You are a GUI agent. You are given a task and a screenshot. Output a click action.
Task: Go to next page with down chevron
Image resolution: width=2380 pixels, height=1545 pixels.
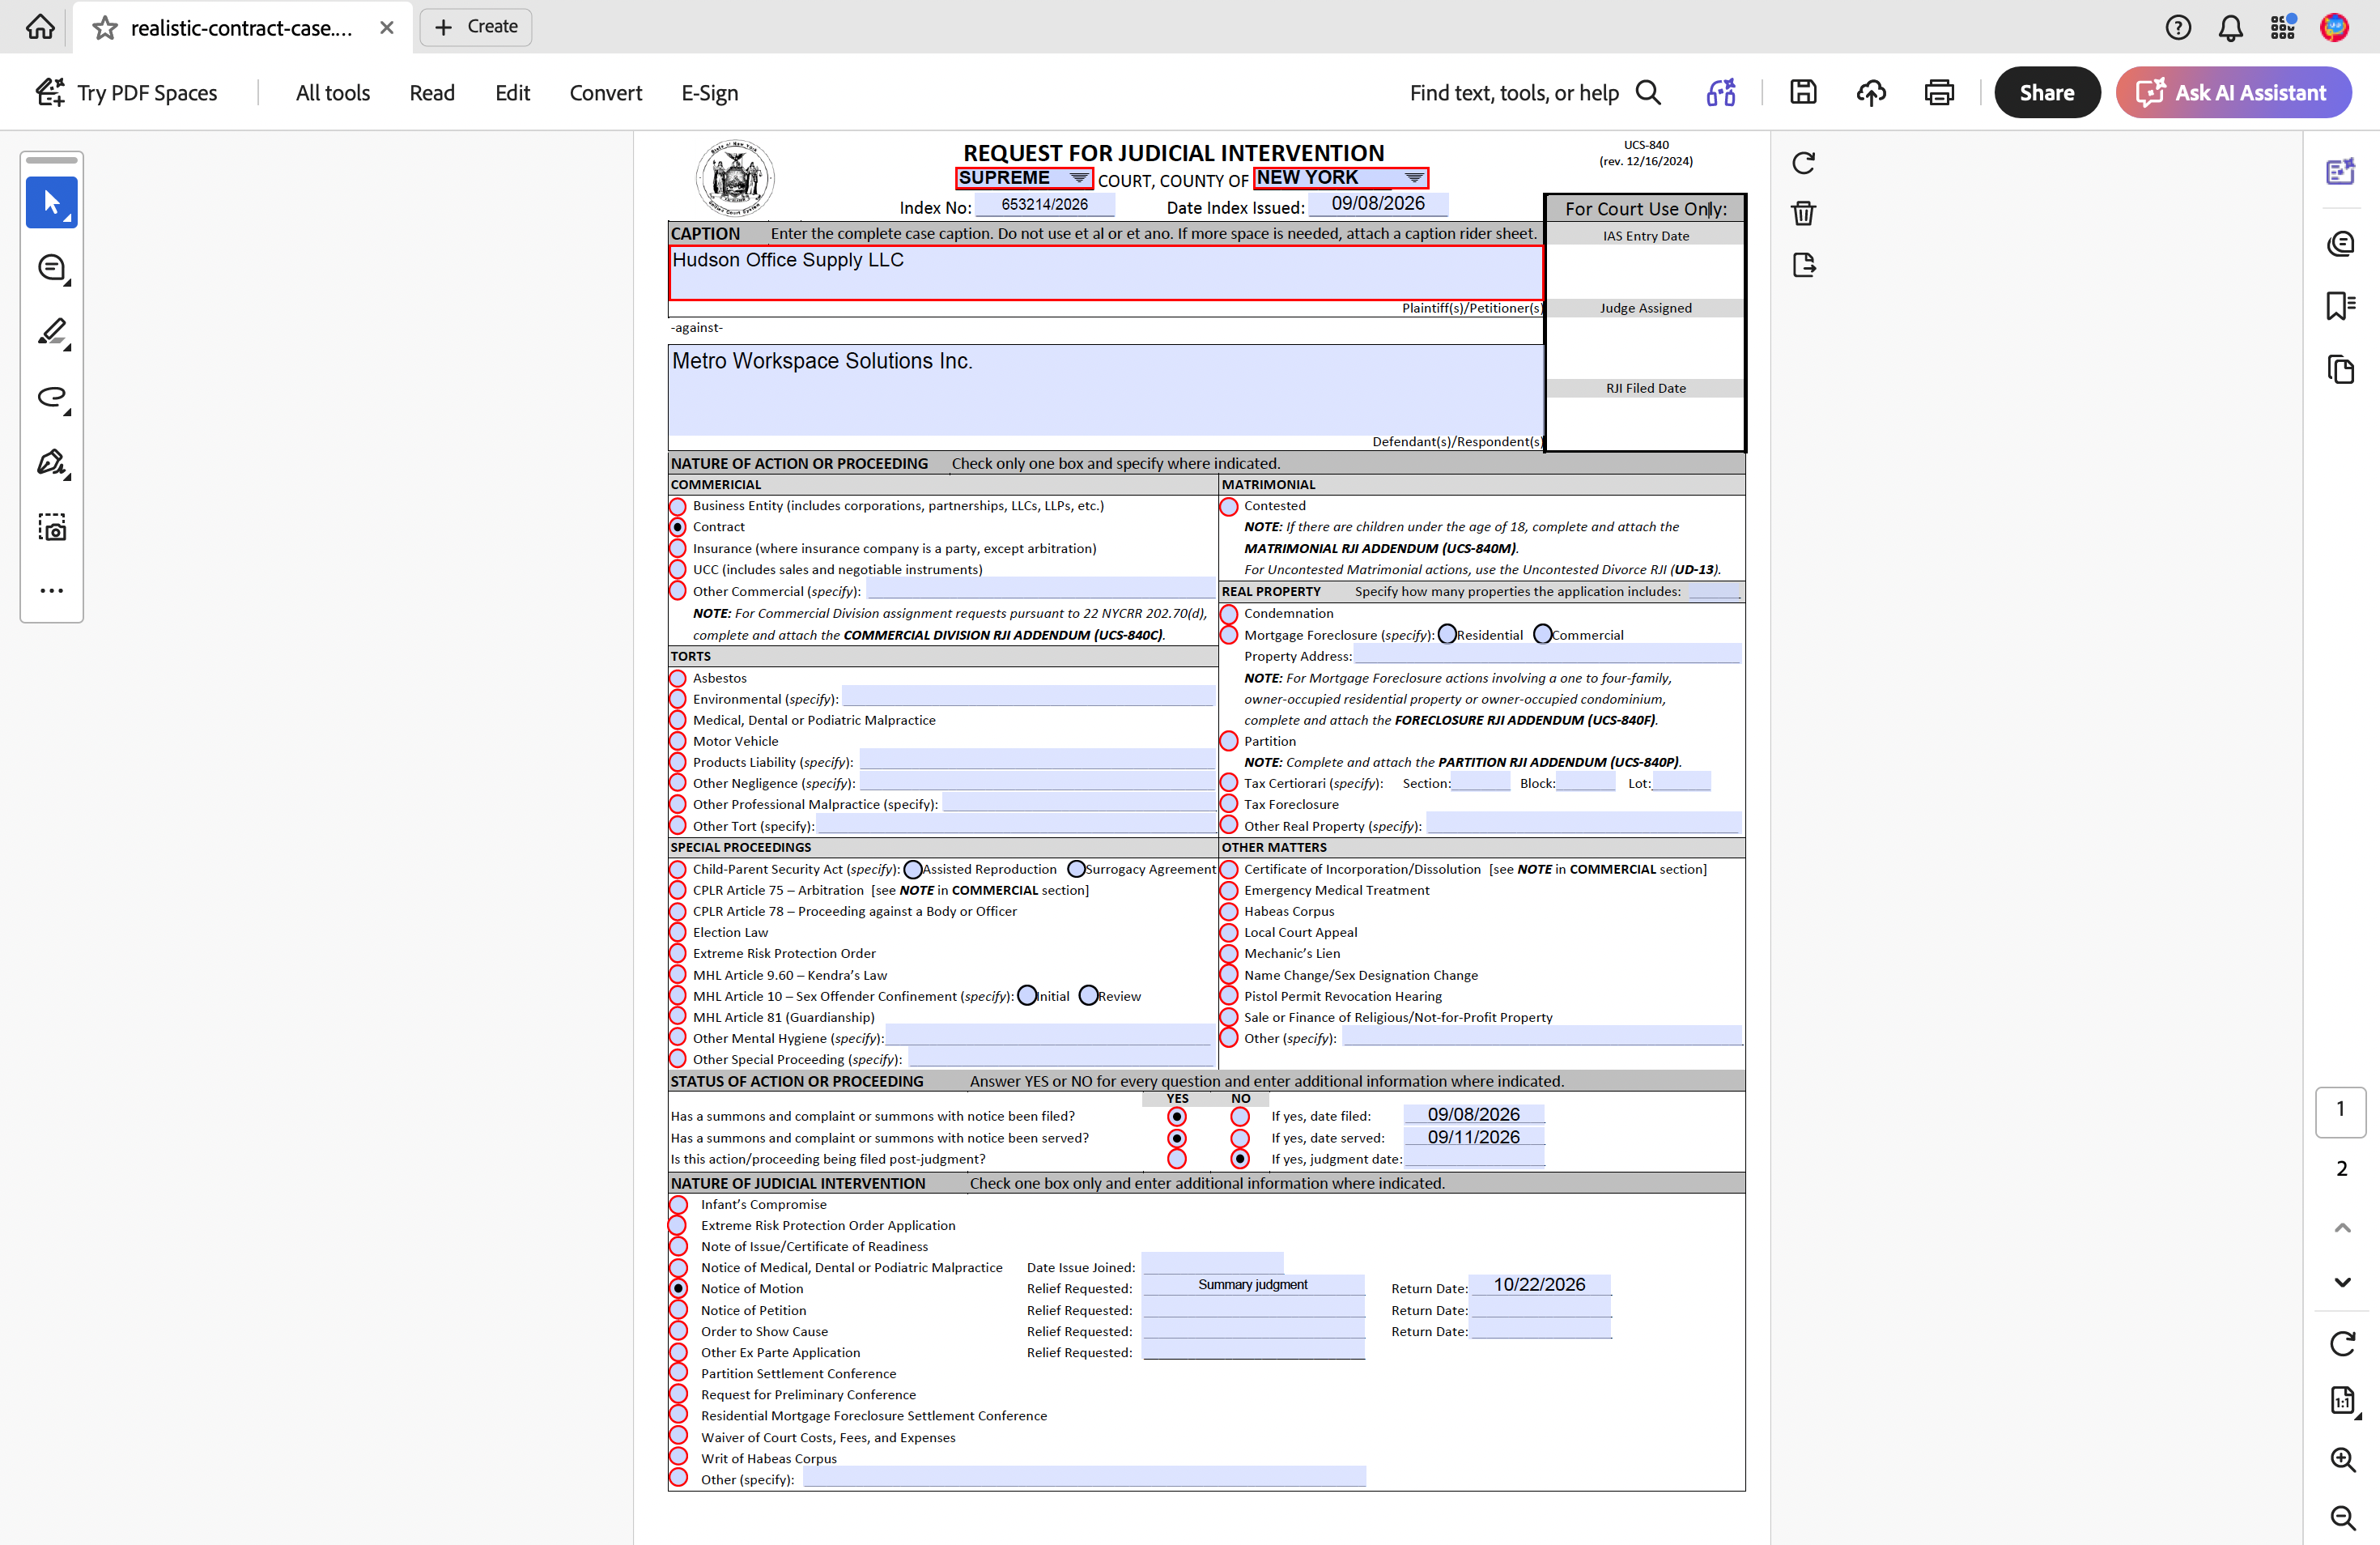click(x=2342, y=1282)
